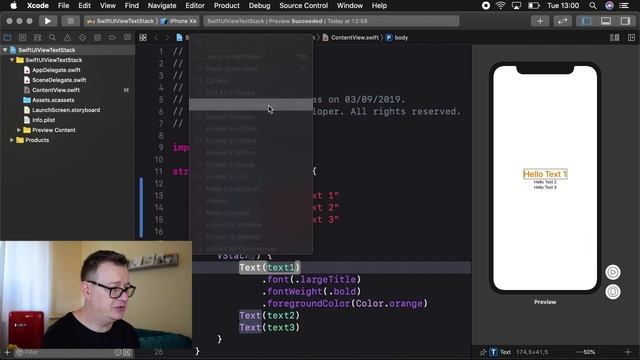This screenshot has height=360, width=640.
Task: Collapse the SwiftUIViewTextStack yellow folder
Action: [x=12, y=60]
